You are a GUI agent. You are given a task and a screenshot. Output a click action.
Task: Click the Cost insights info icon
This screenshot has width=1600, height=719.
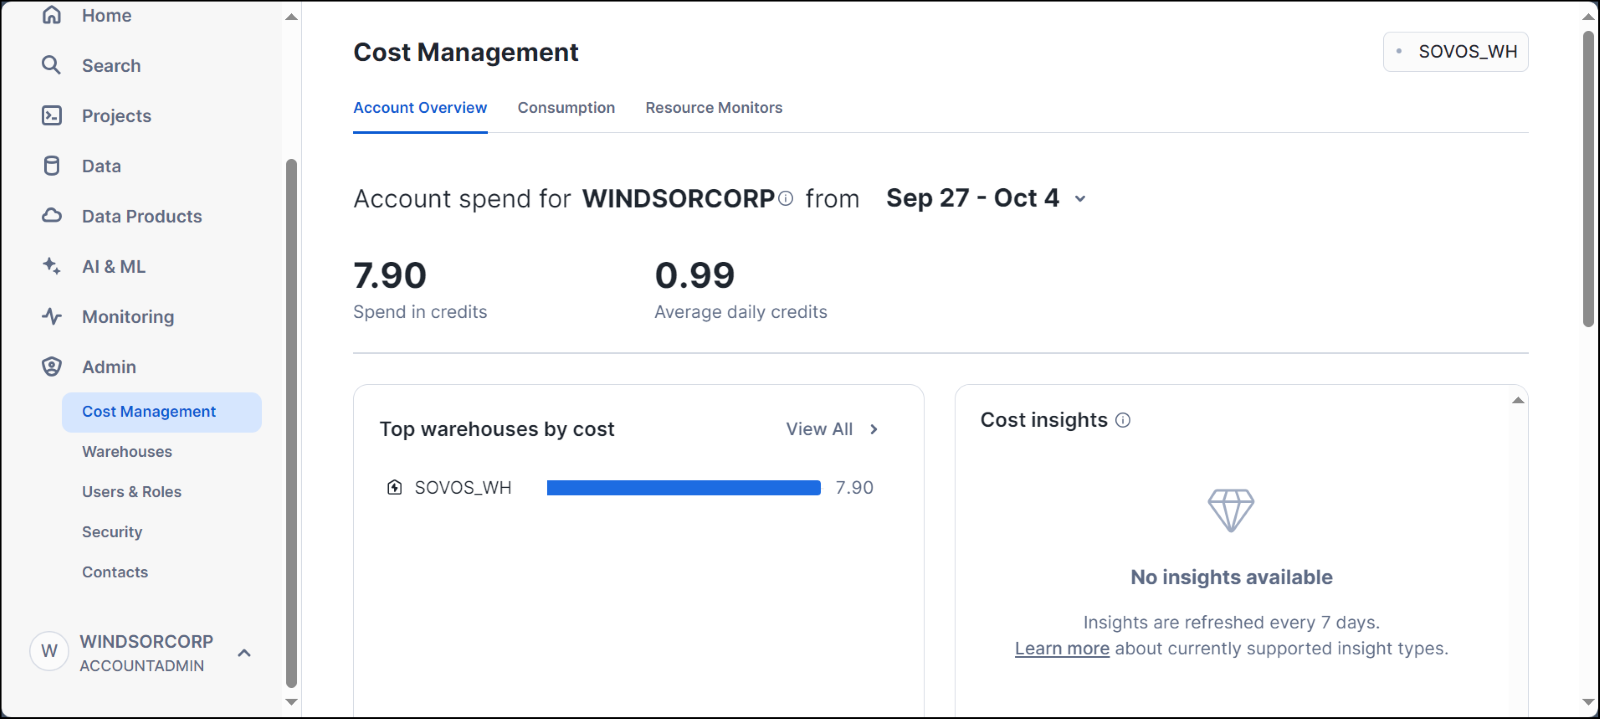click(x=1123, y=420)
